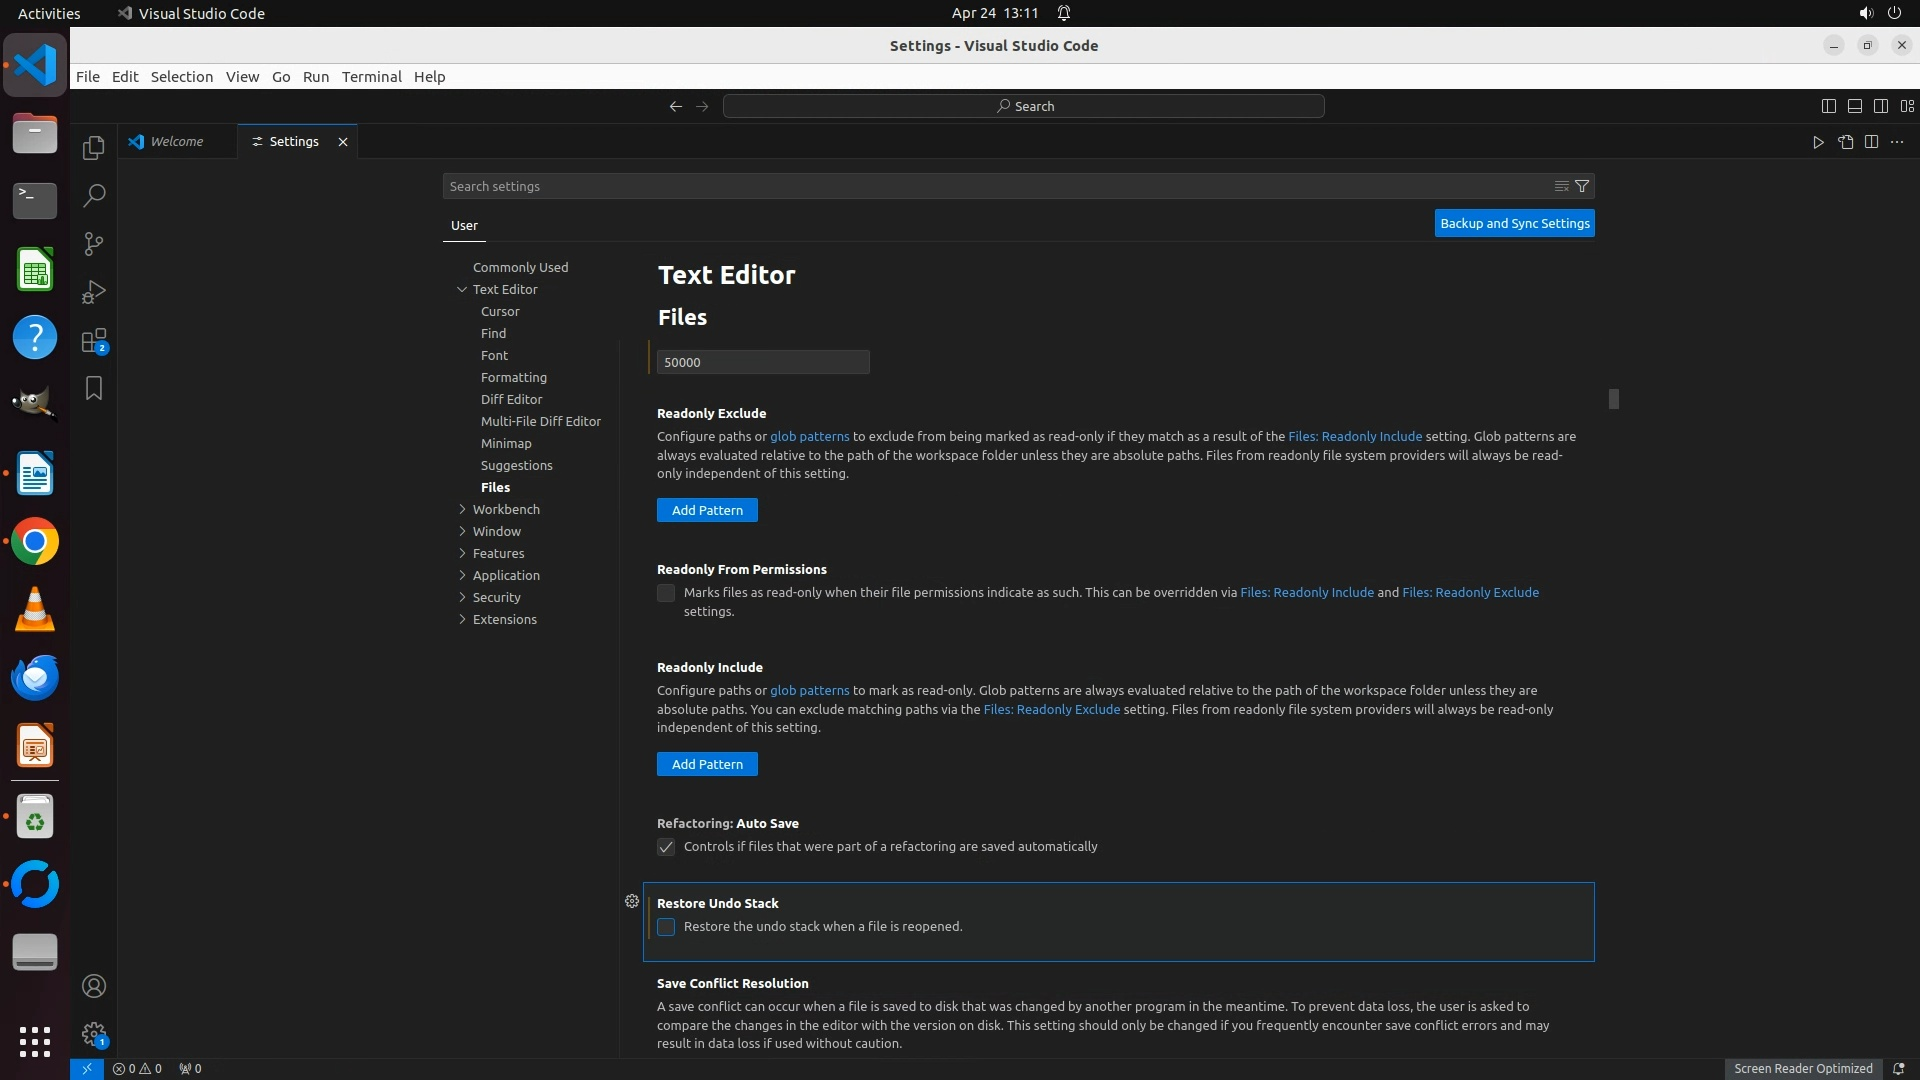Open the Manage gear in activity bar
The height and width of the screenshot is (1080, 1920).
point(94,1034)
